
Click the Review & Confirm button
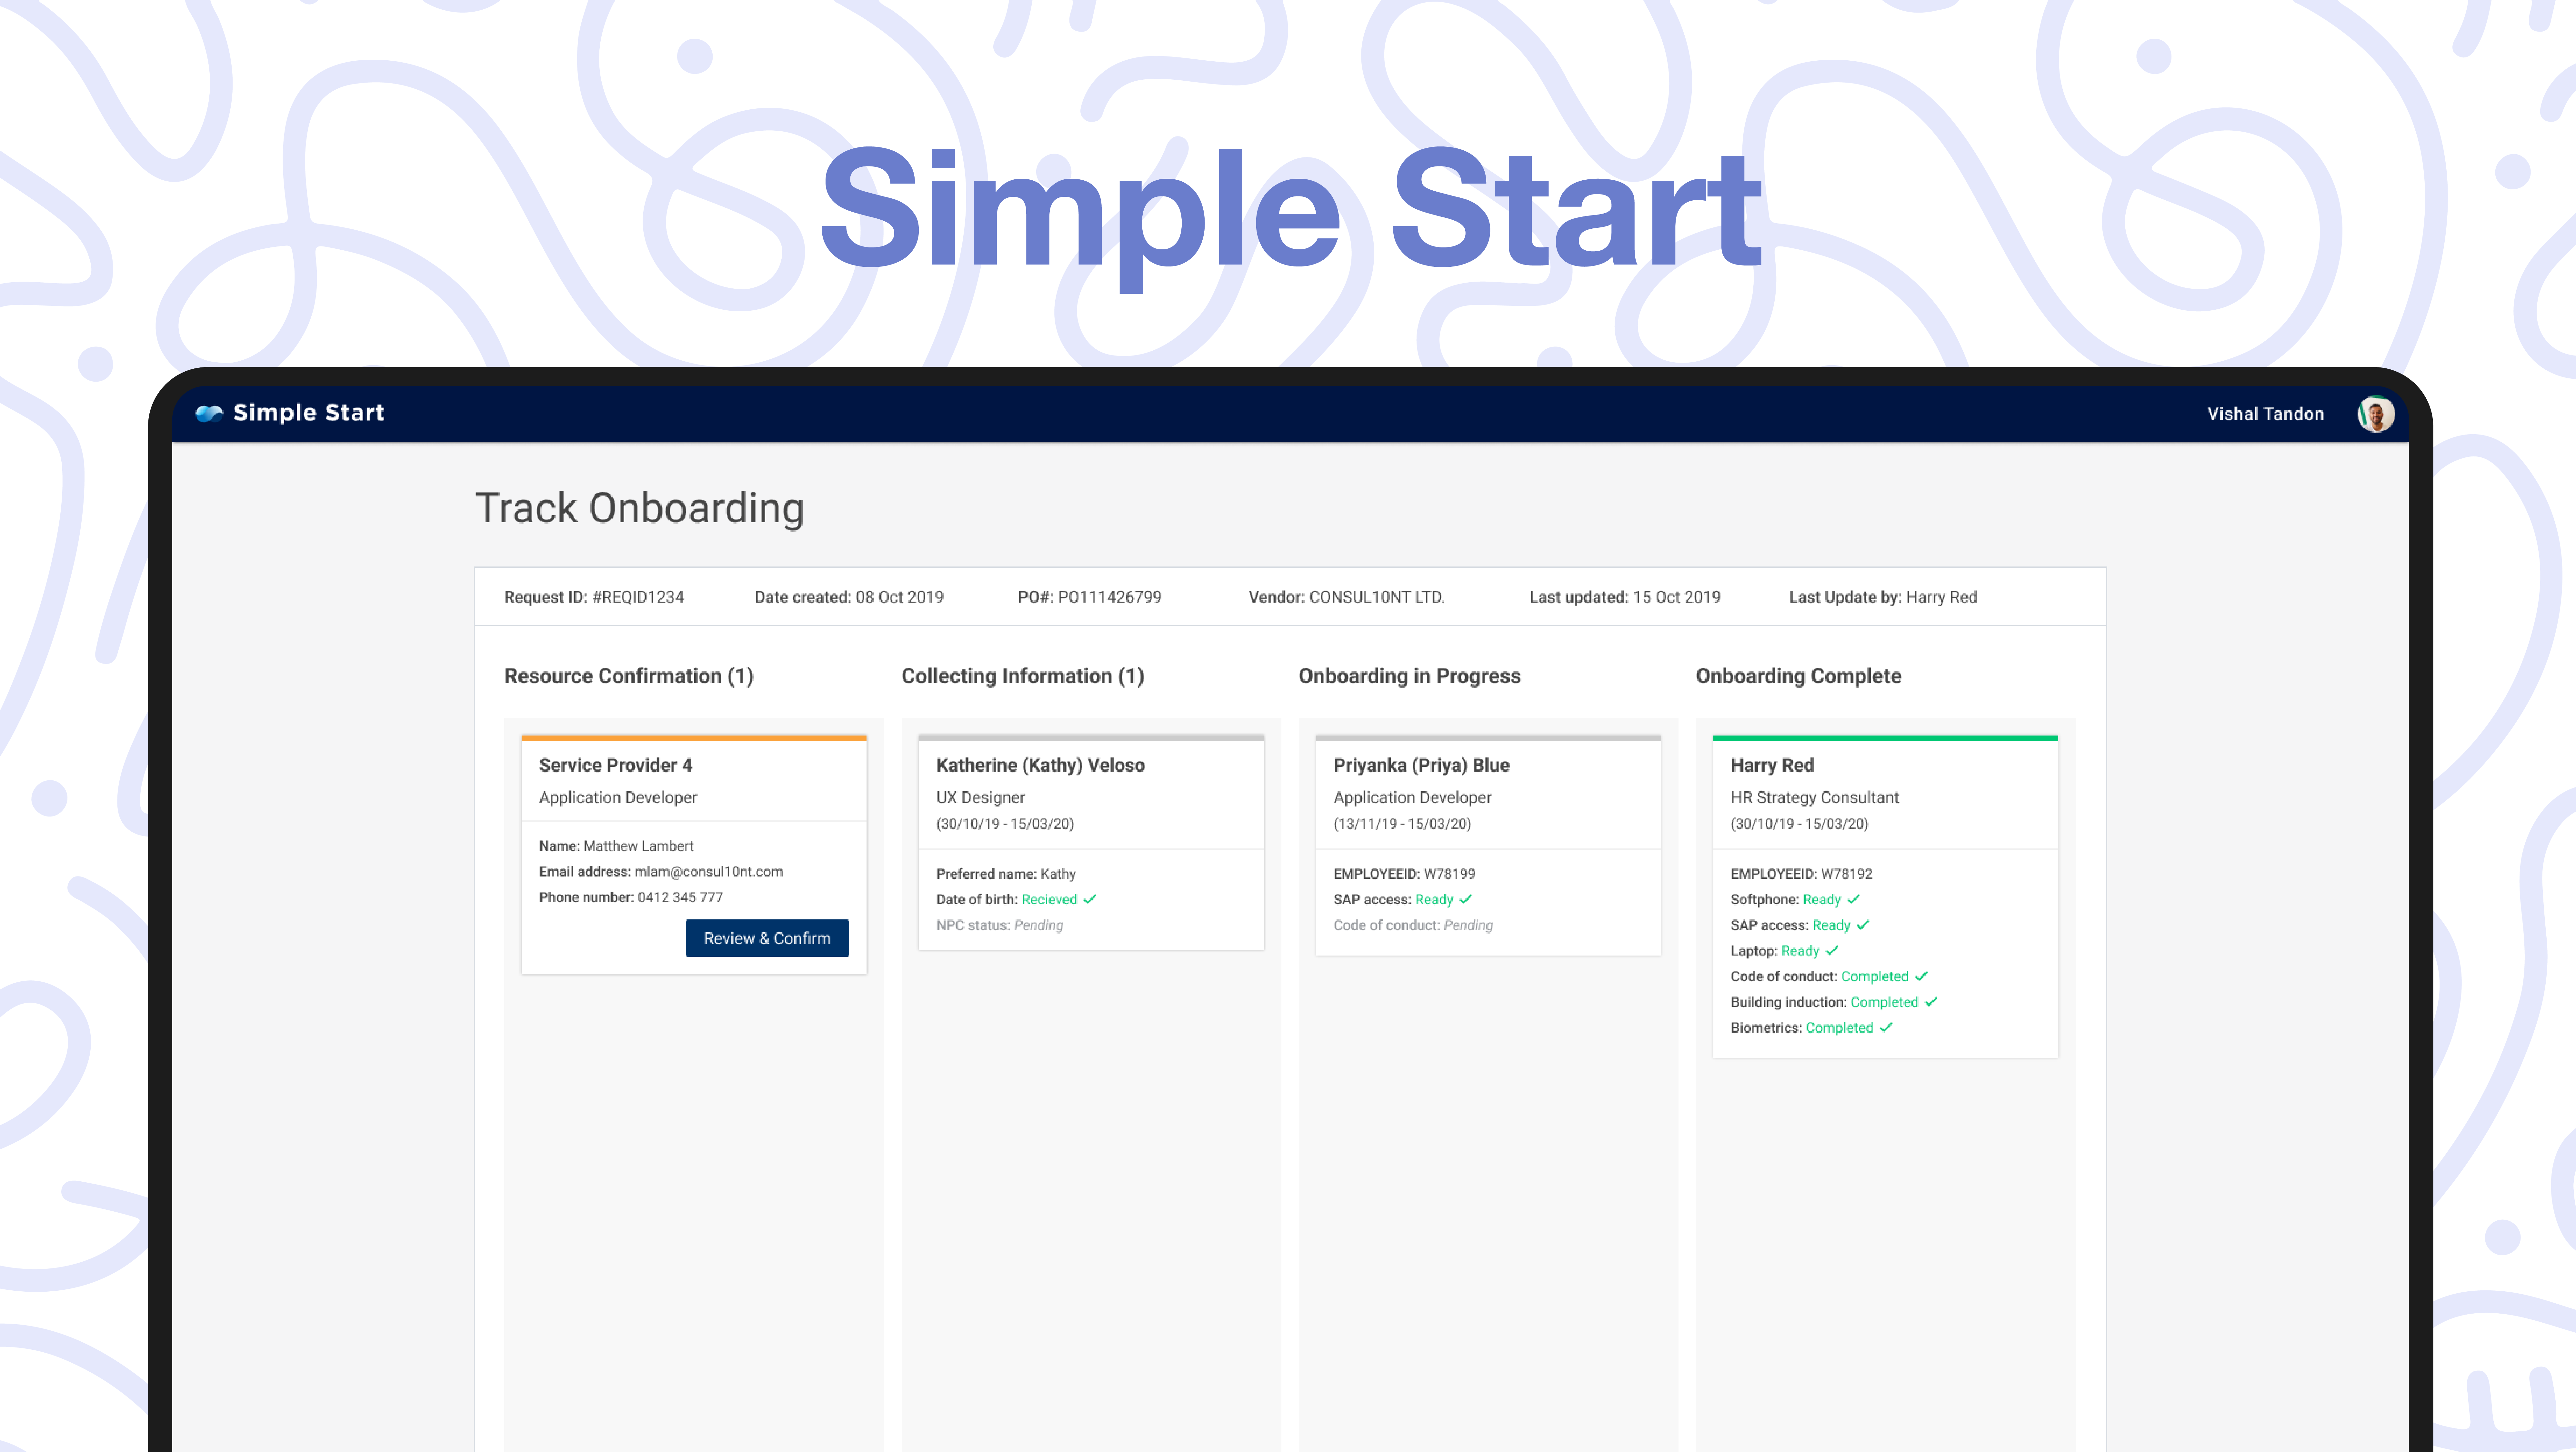(x=767, y=938)
